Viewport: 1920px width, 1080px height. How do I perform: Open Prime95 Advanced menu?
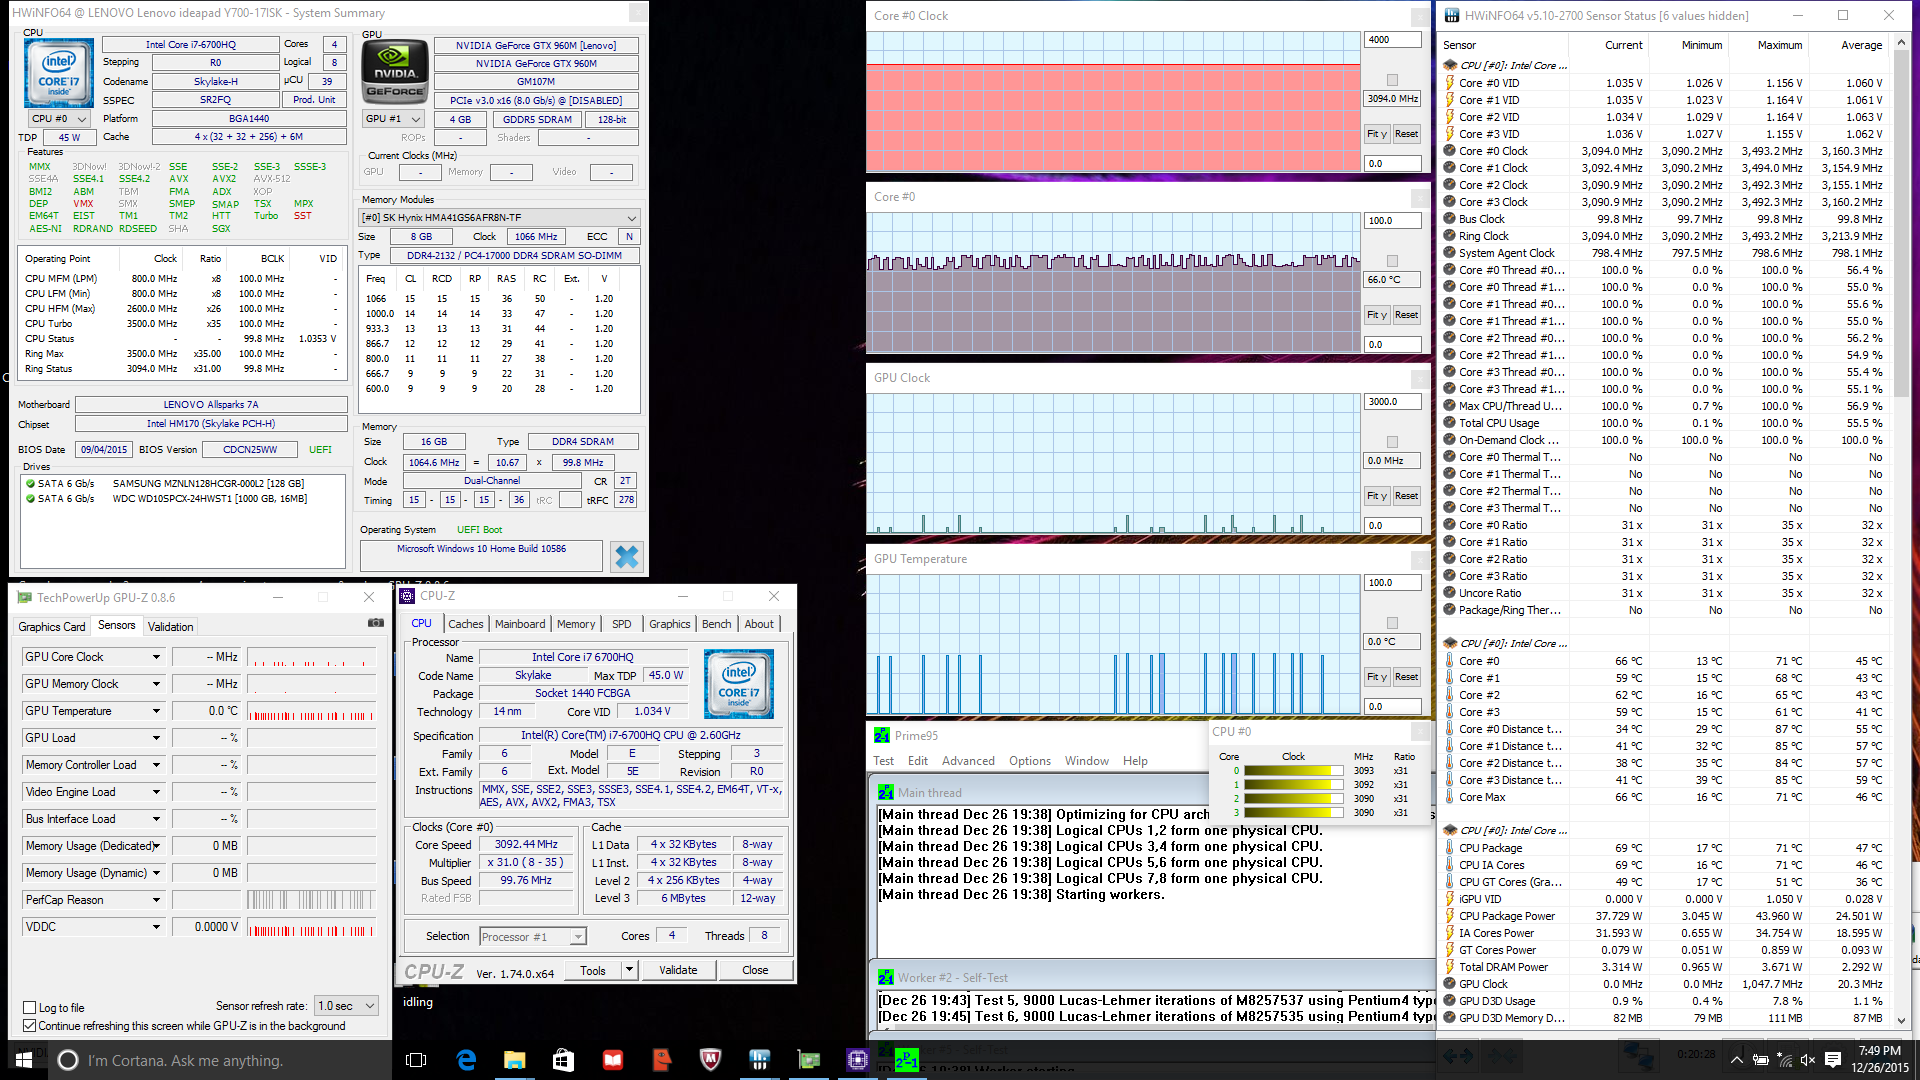[x=967, y=761]
